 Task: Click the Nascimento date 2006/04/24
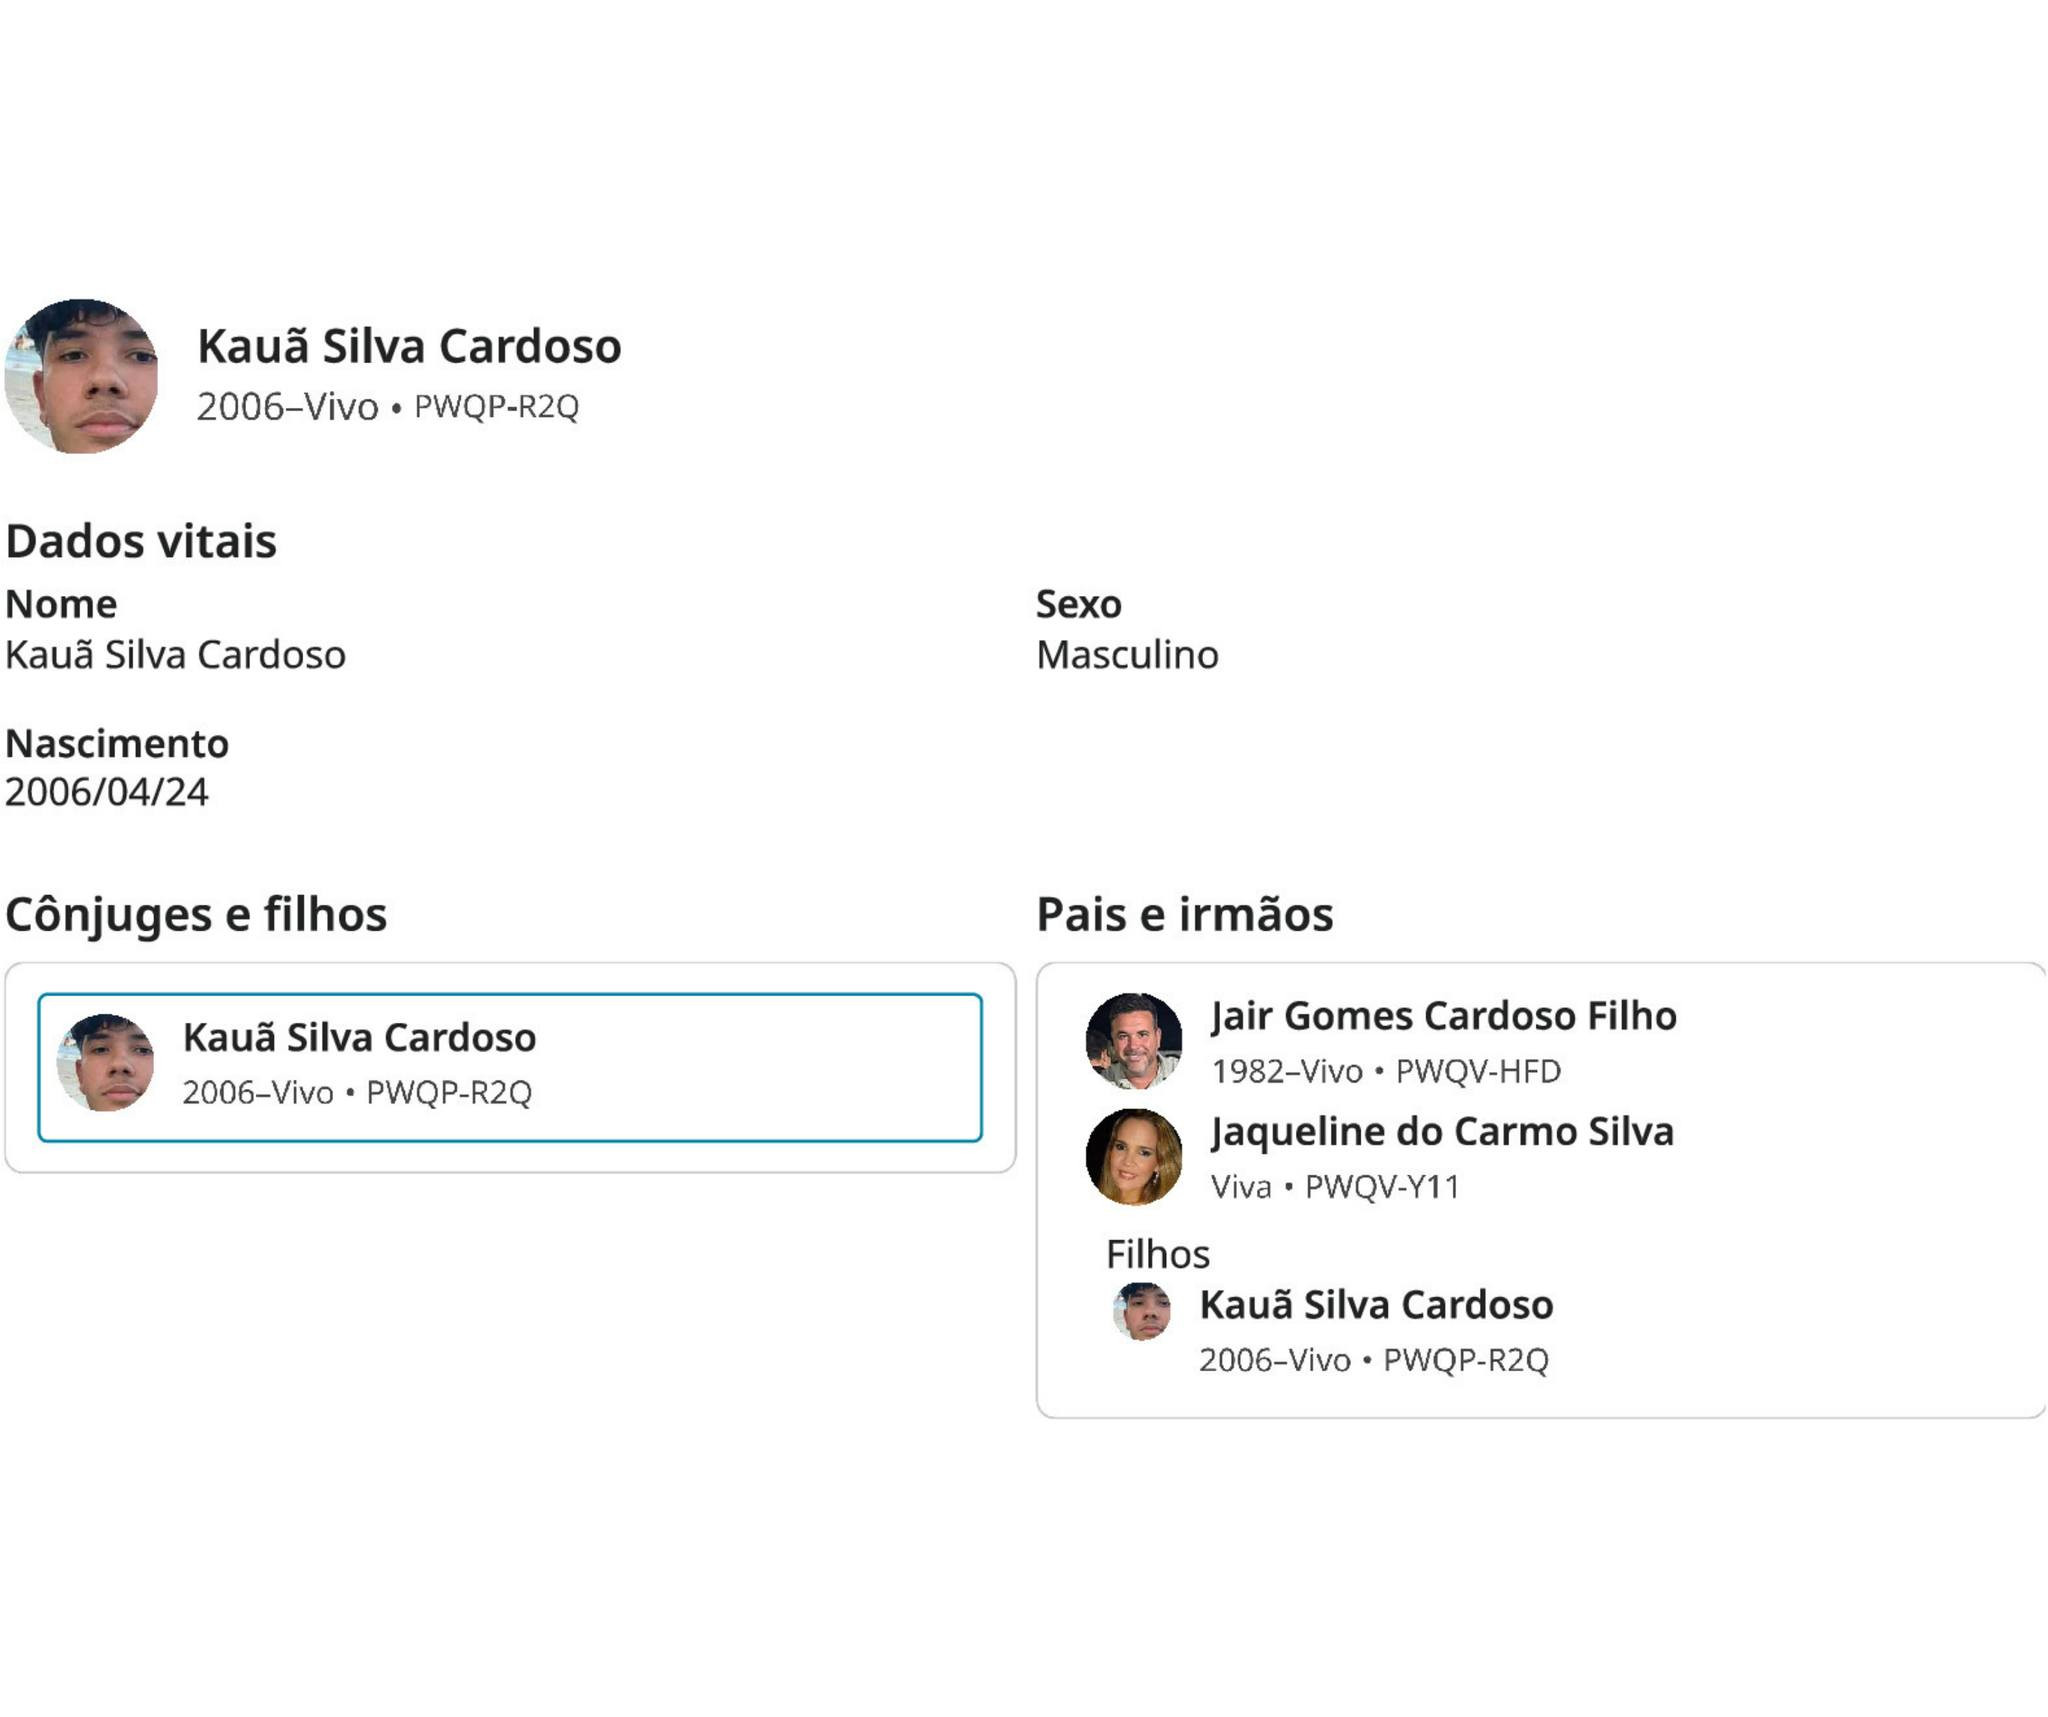tap(107, 792)
